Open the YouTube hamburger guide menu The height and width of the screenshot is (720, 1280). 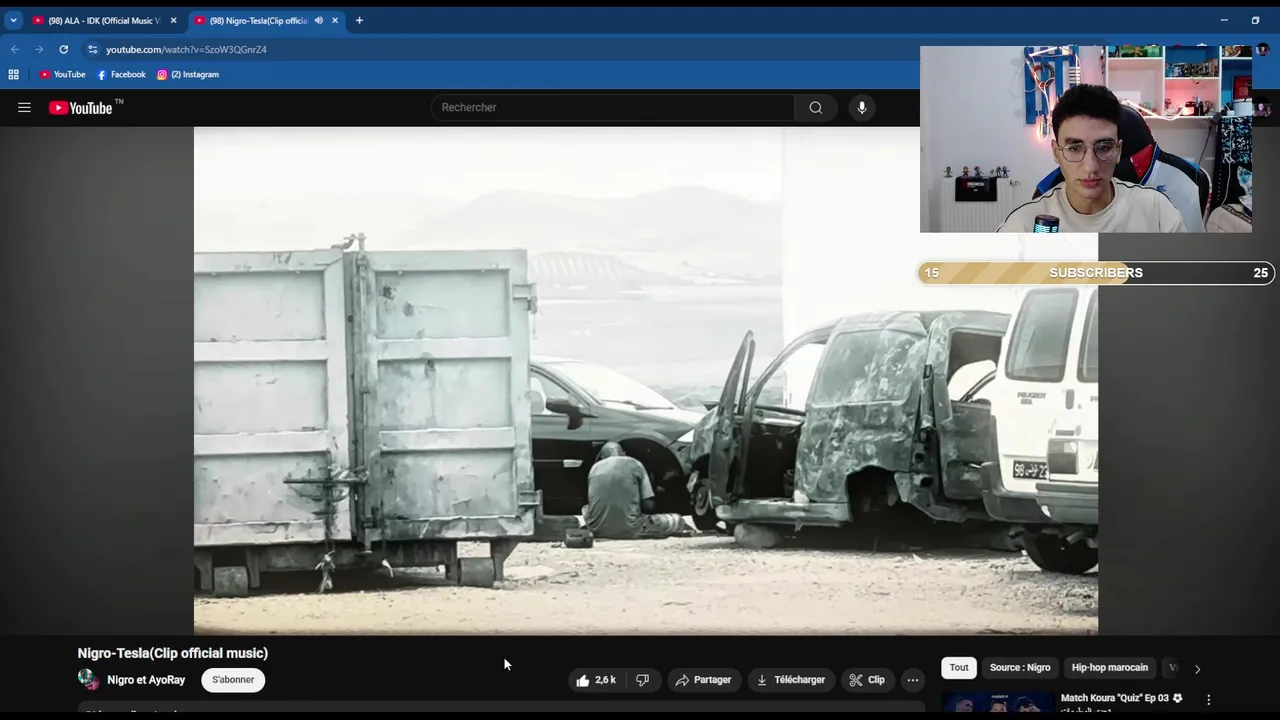tap(24, 108)
